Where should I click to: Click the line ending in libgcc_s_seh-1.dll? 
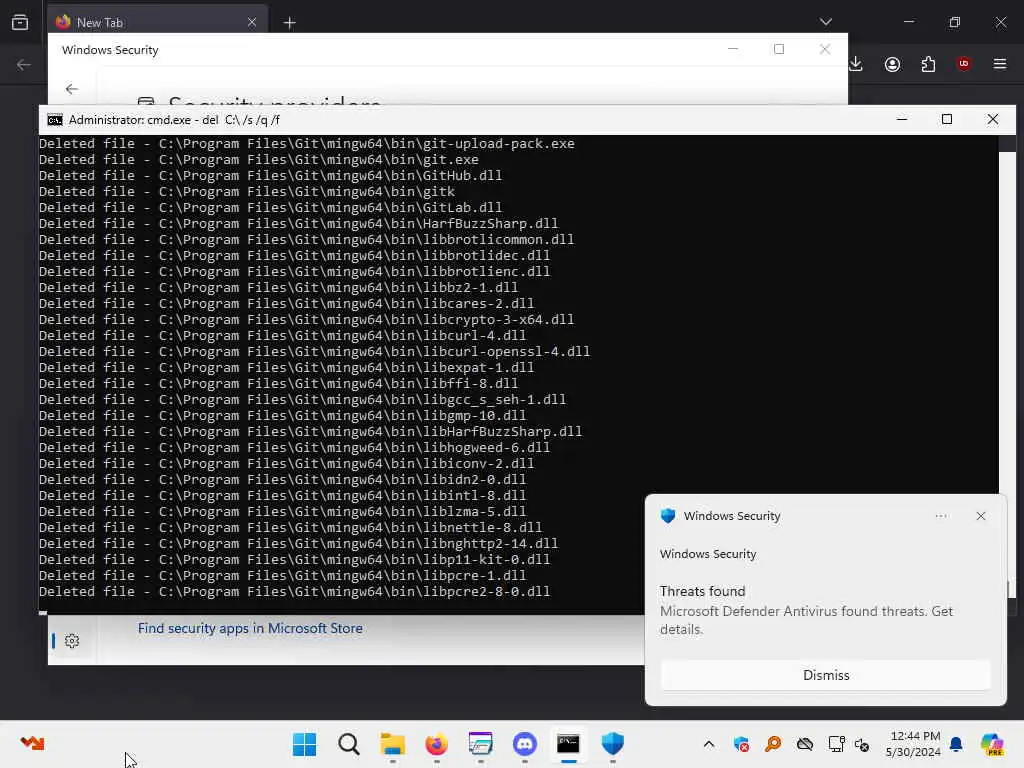point(302,400)
